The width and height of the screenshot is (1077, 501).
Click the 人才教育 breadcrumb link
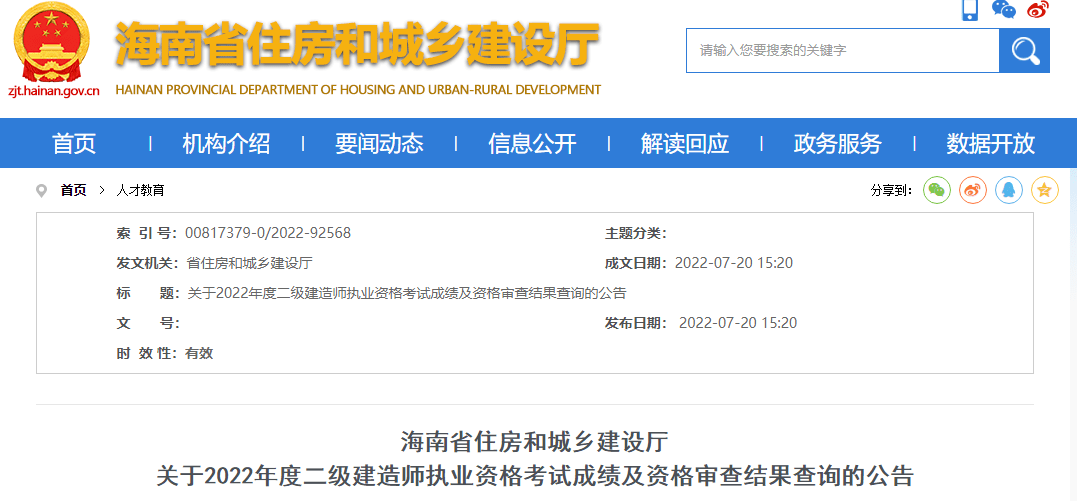pyautogui.click(x=140, y=190)
